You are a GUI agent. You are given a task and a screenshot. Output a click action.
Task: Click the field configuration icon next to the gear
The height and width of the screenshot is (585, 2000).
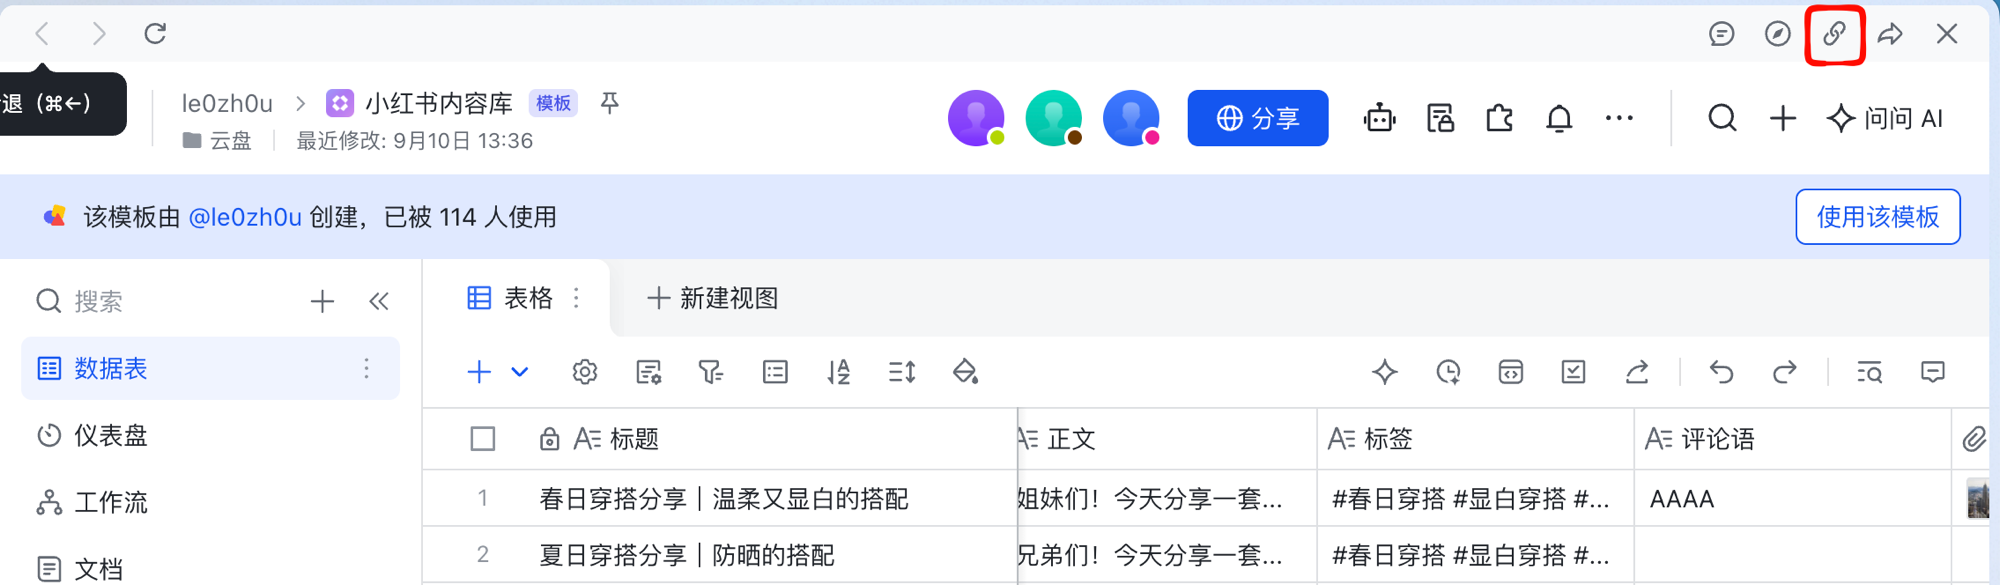tap(649, 372)
